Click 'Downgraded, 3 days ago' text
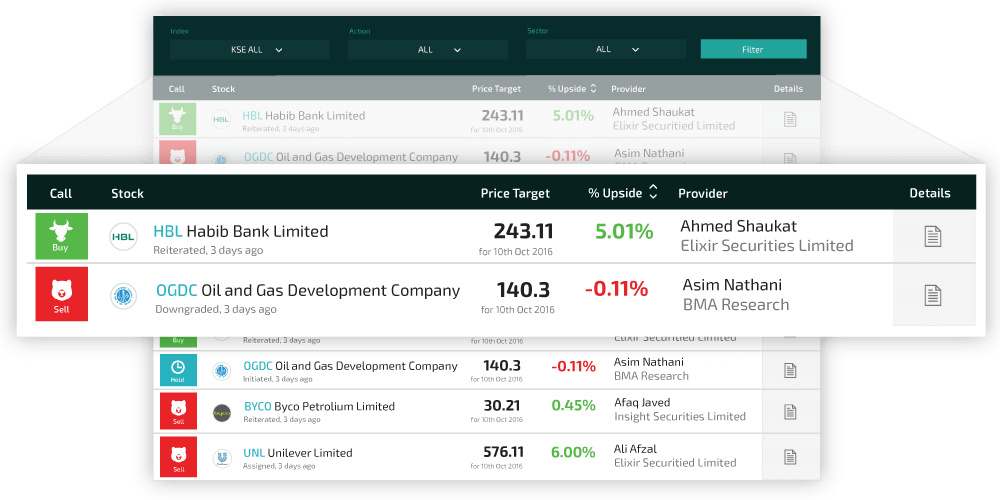Image resolution: width=1000 pixels, height=500 pixels. click(216, 309)
